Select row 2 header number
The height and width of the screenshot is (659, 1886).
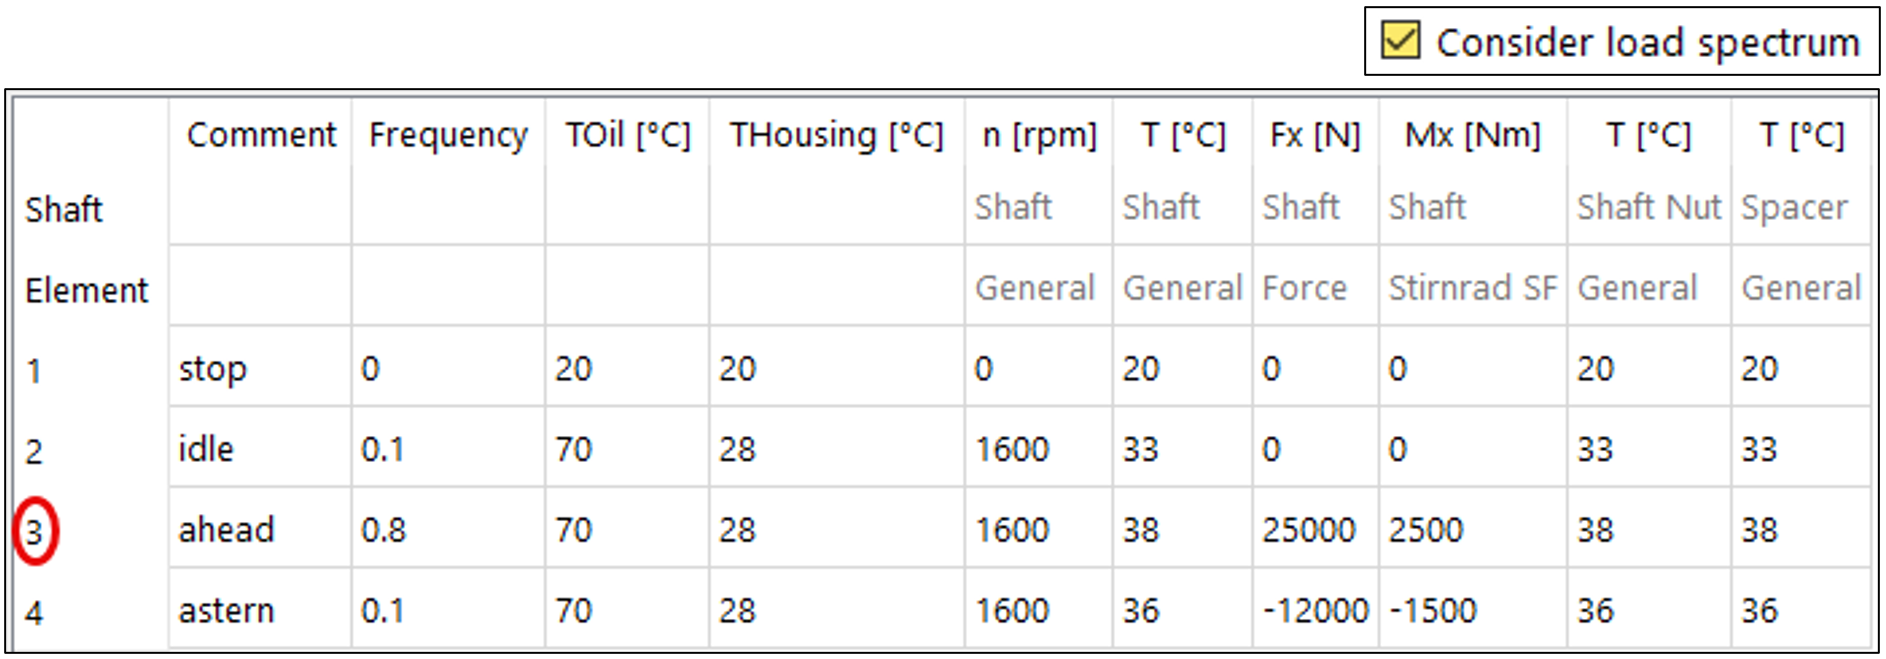(35, 451)
